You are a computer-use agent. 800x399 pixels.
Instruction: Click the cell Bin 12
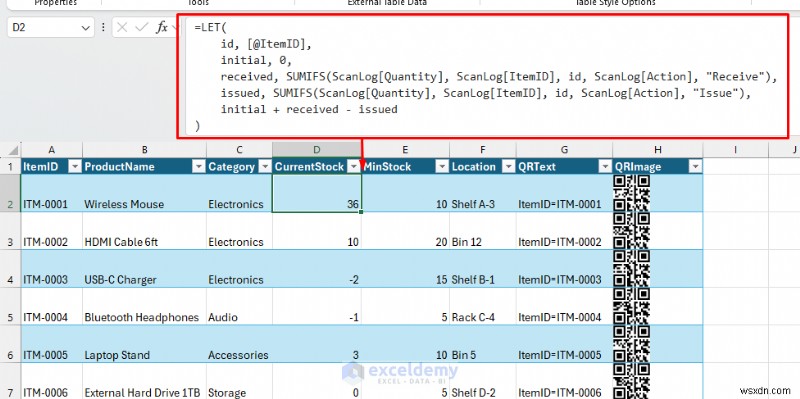click(x=483, y=231)
